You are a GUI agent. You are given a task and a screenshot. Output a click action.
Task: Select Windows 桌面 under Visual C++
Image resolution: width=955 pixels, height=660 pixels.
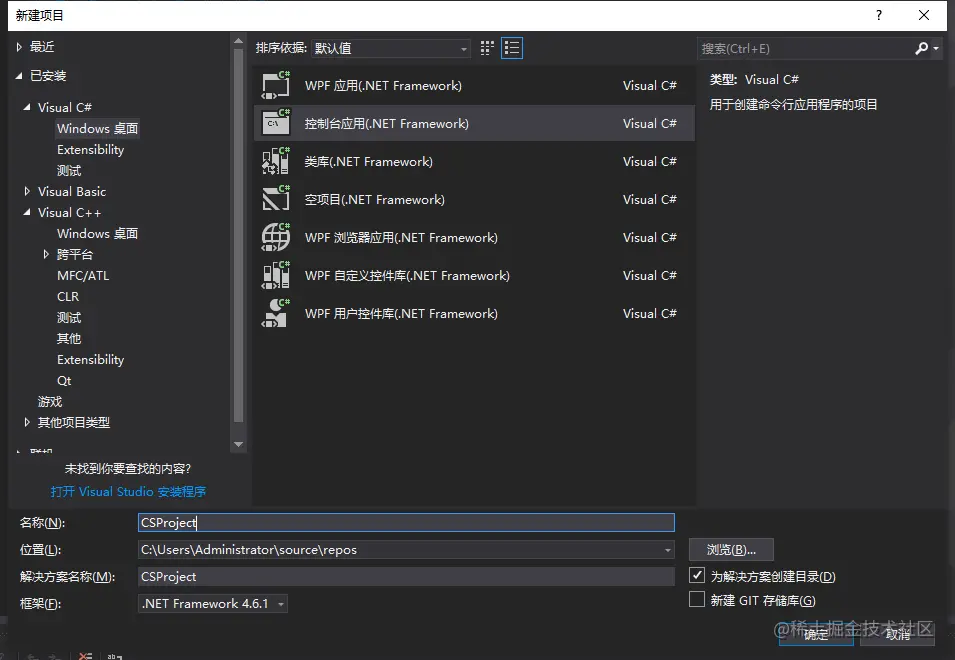tap(97, 234)
